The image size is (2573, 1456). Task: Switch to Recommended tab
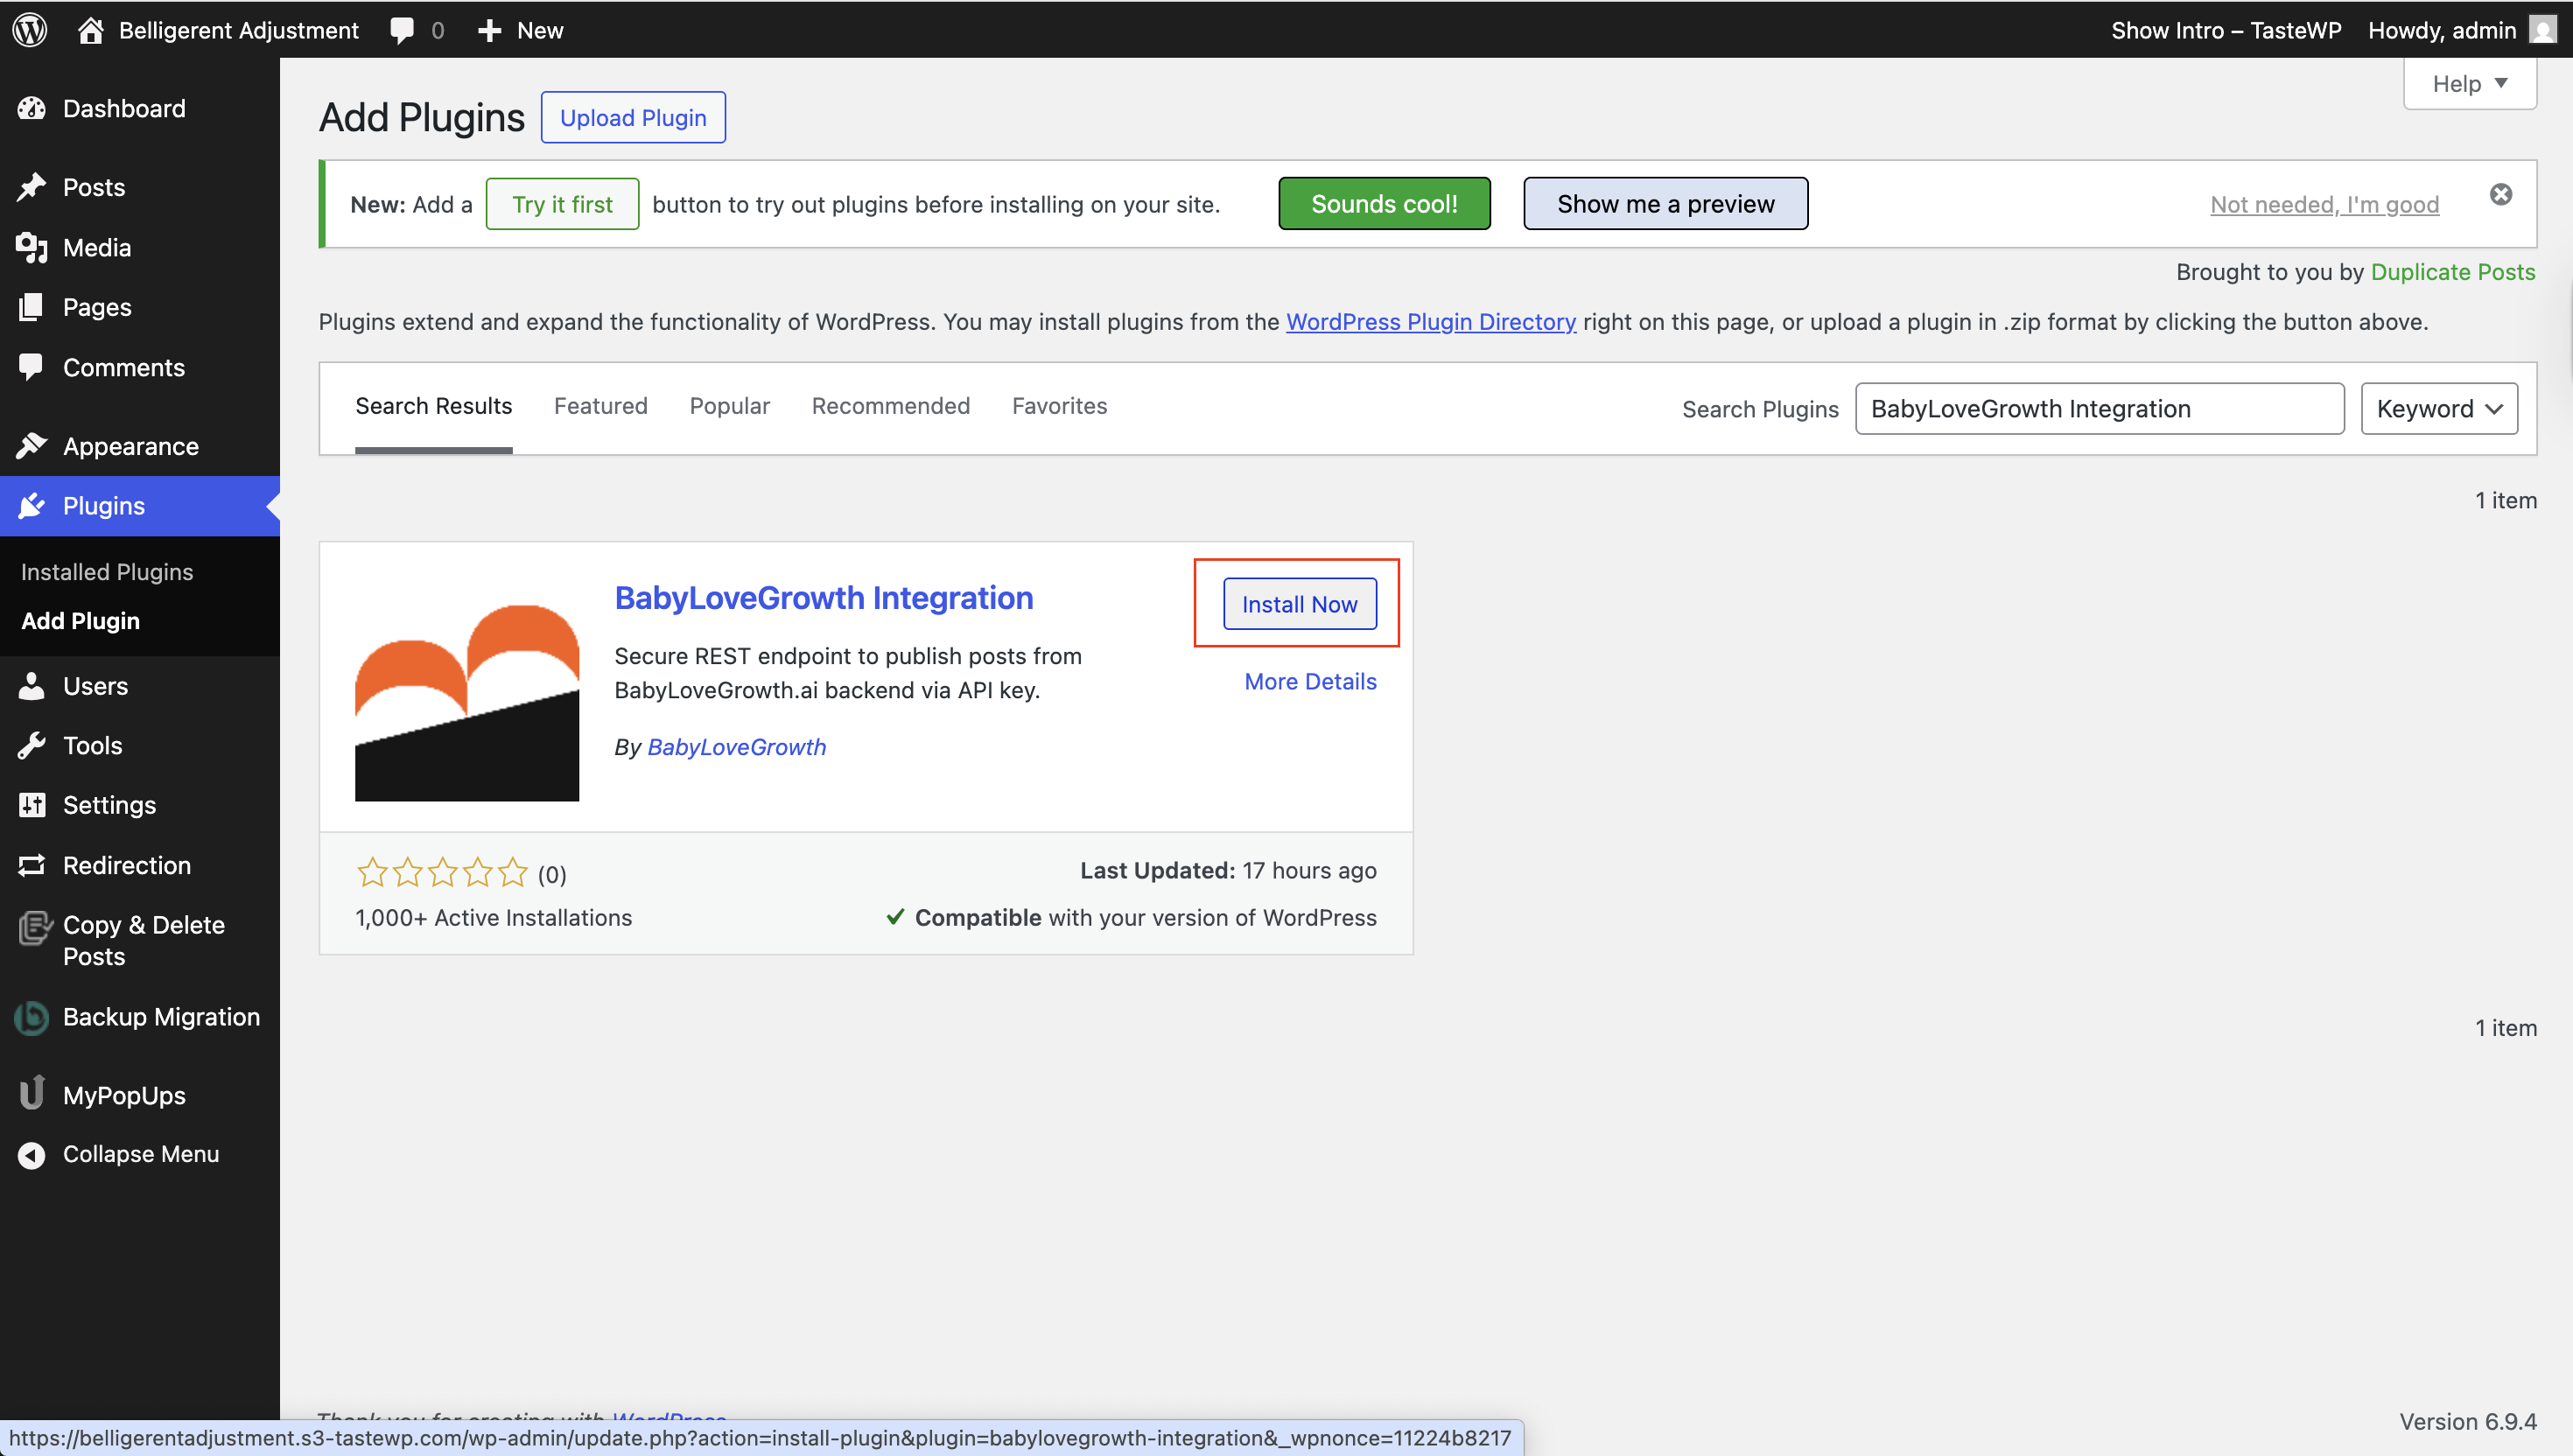pyautogui.click(x=890, y=406)
